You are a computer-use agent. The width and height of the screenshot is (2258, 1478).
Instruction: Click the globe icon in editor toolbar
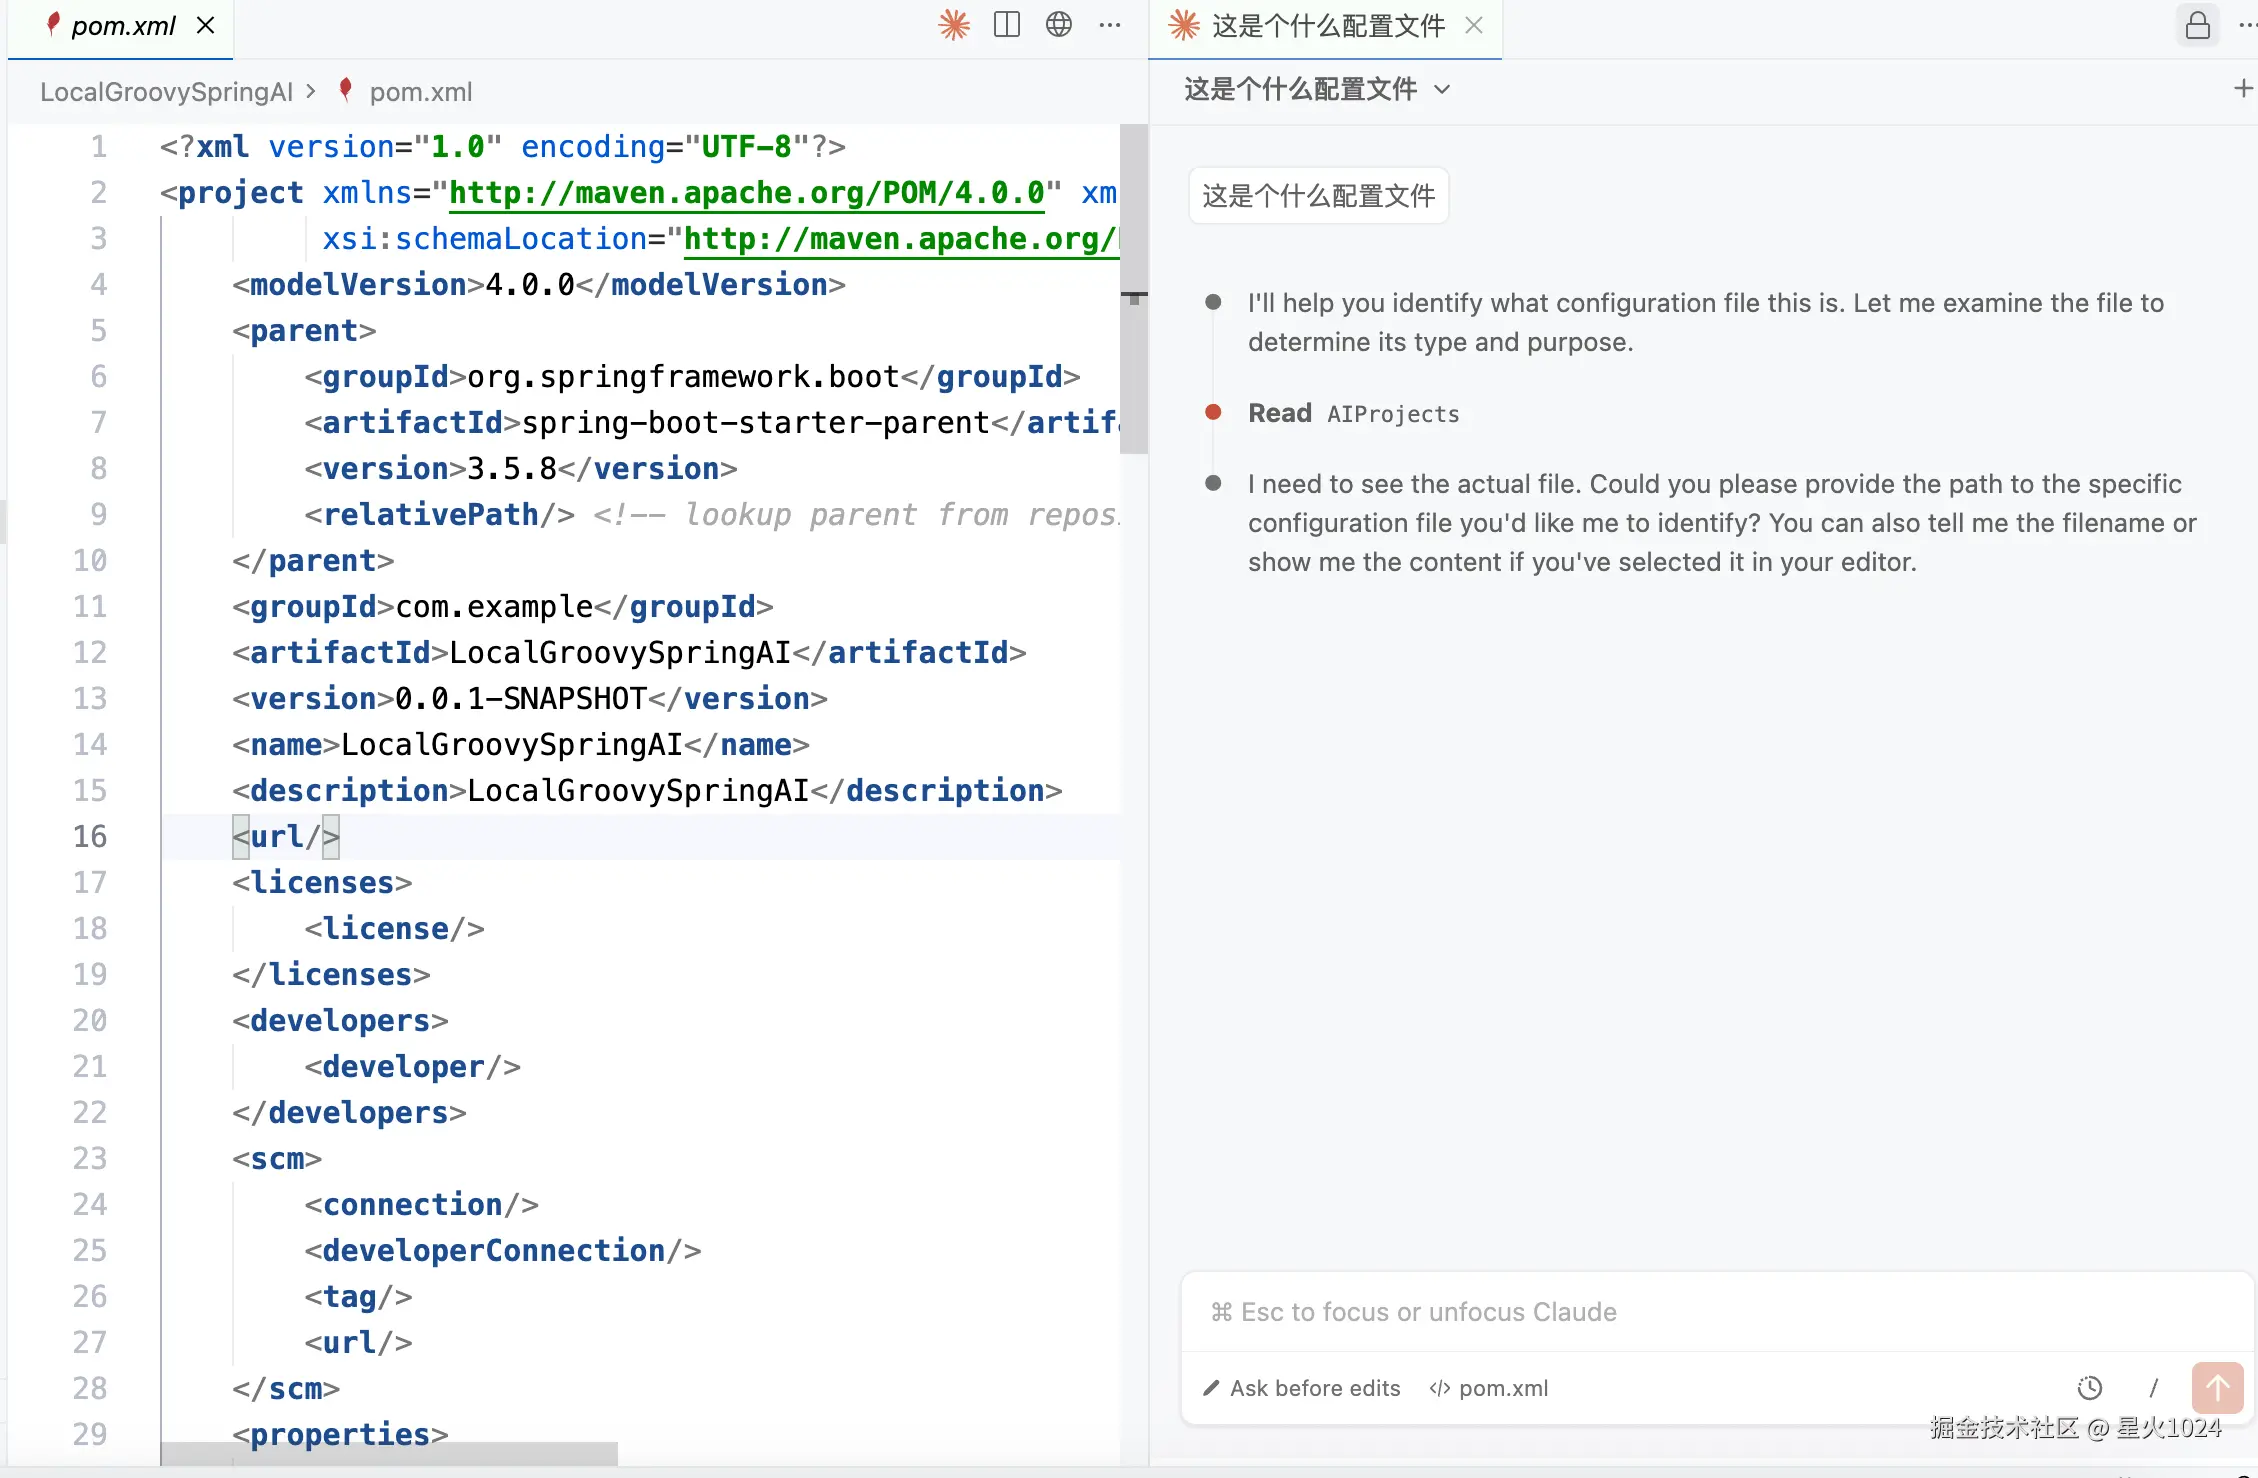(1059, 25)
